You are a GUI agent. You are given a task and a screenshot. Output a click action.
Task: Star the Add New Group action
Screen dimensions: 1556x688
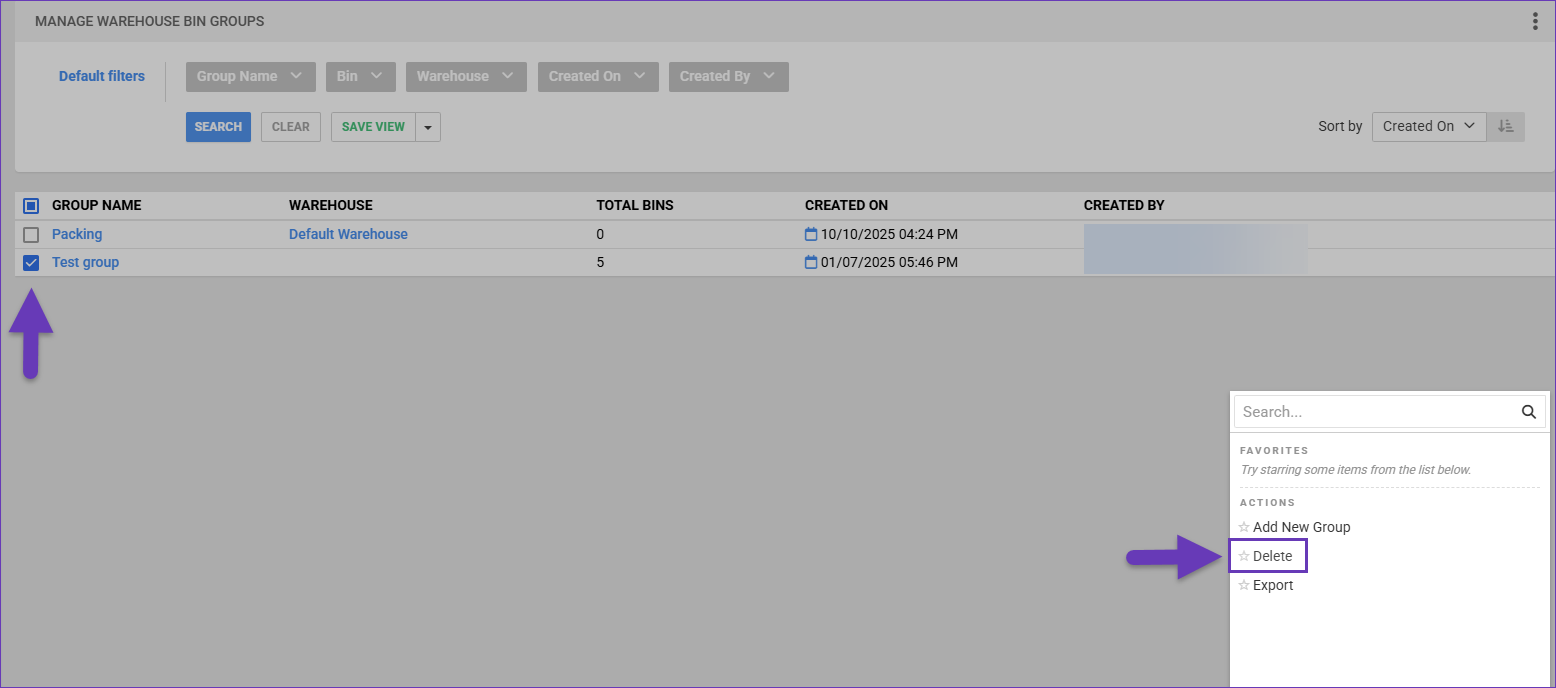(1244, 527)
